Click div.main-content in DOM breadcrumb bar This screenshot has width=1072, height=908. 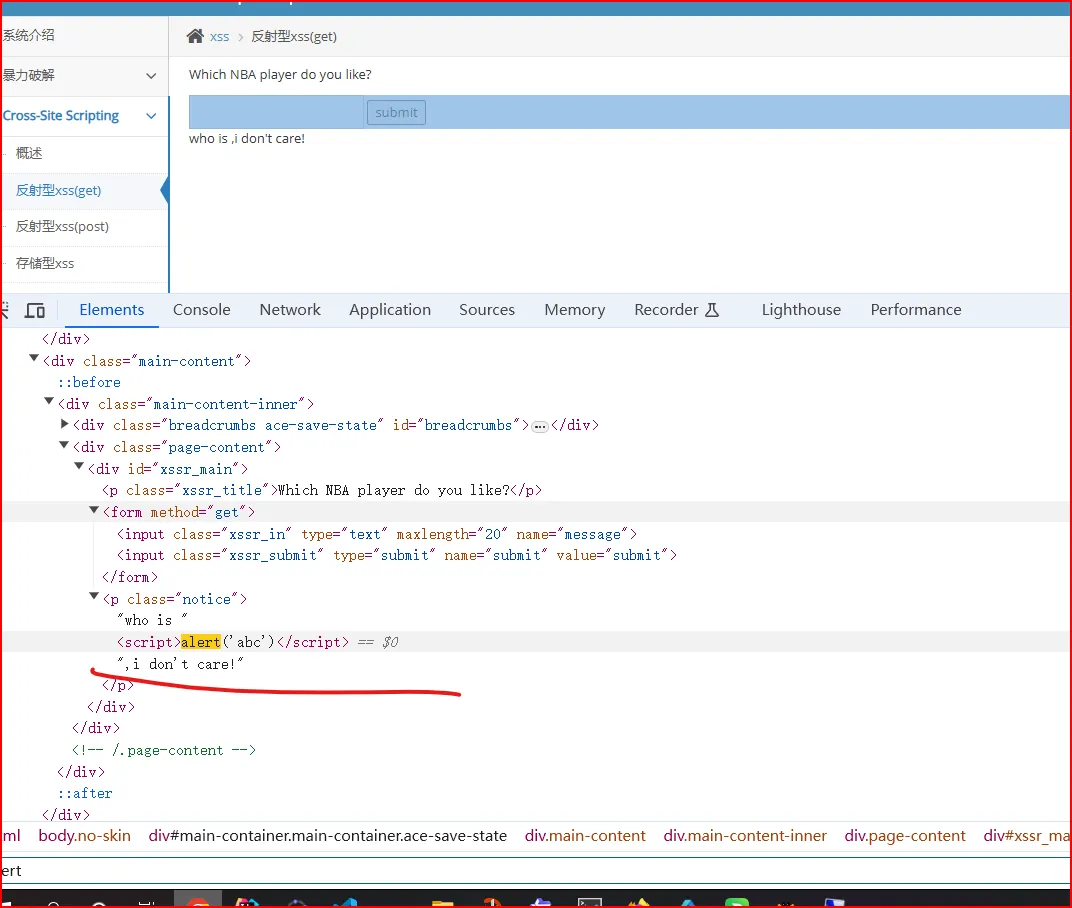coord(585,836)
